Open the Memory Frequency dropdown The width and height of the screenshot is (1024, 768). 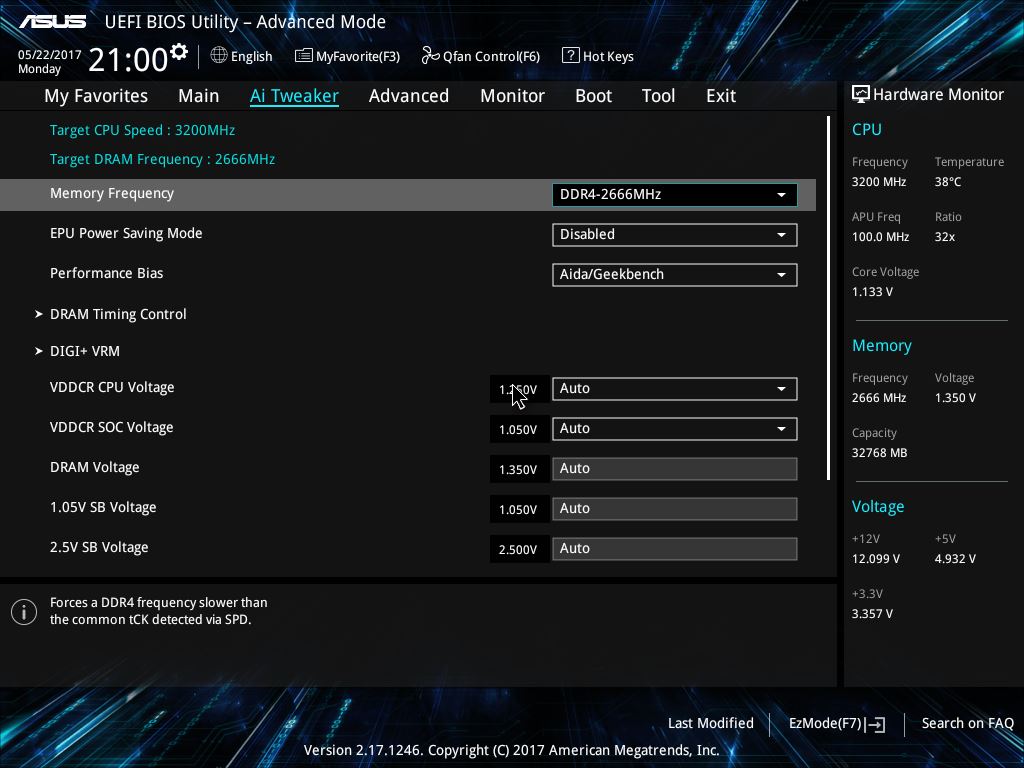click(x=674, y=194)
